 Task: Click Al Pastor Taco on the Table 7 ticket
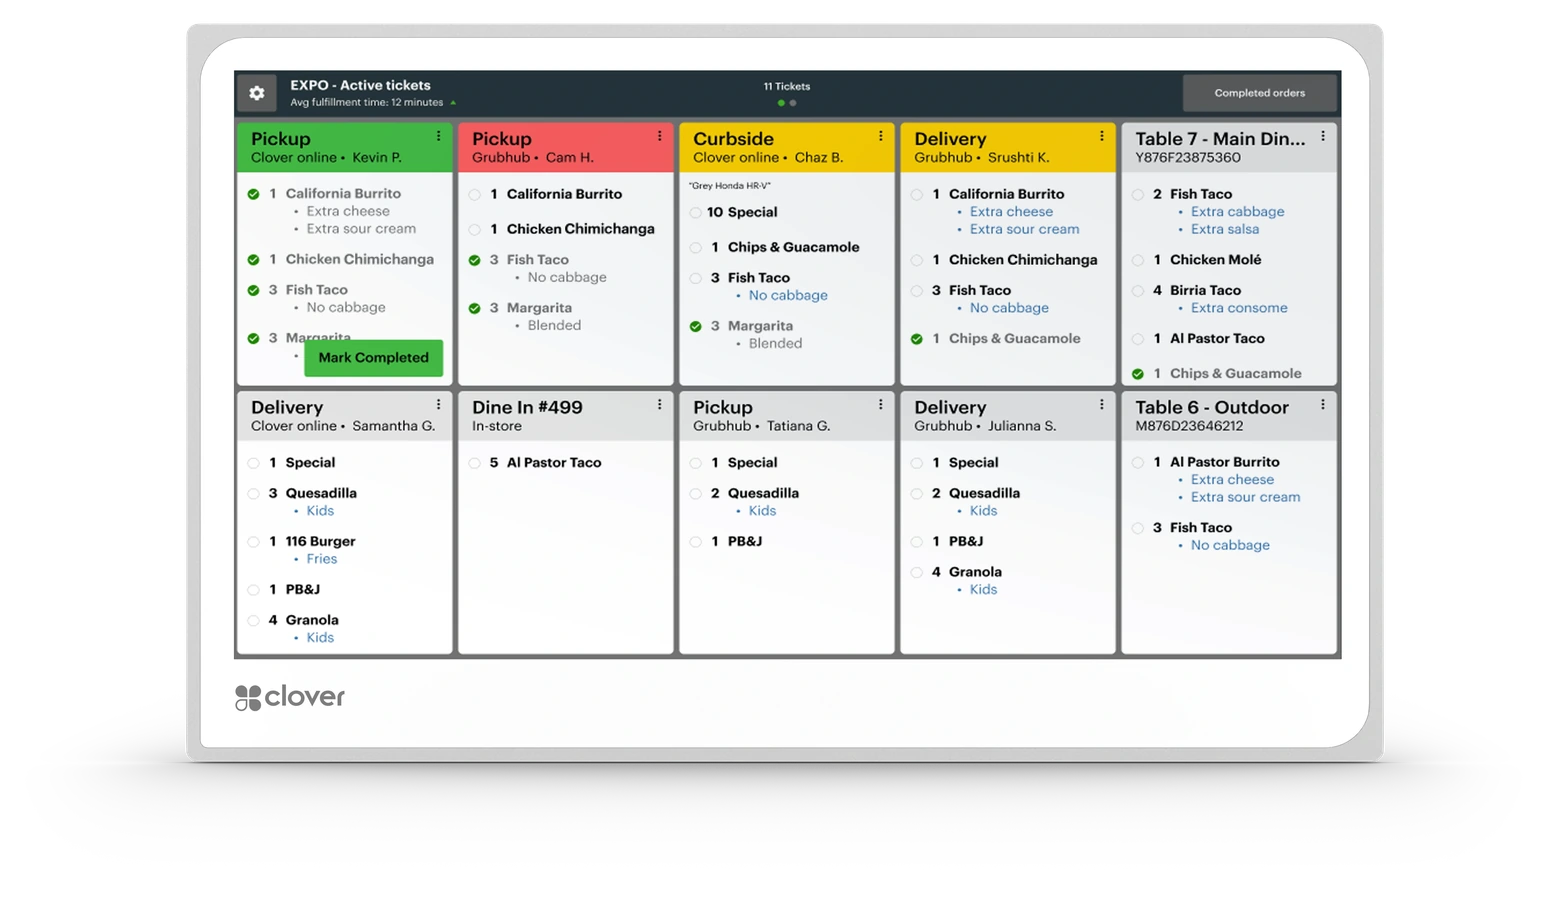click(1217, 339)
